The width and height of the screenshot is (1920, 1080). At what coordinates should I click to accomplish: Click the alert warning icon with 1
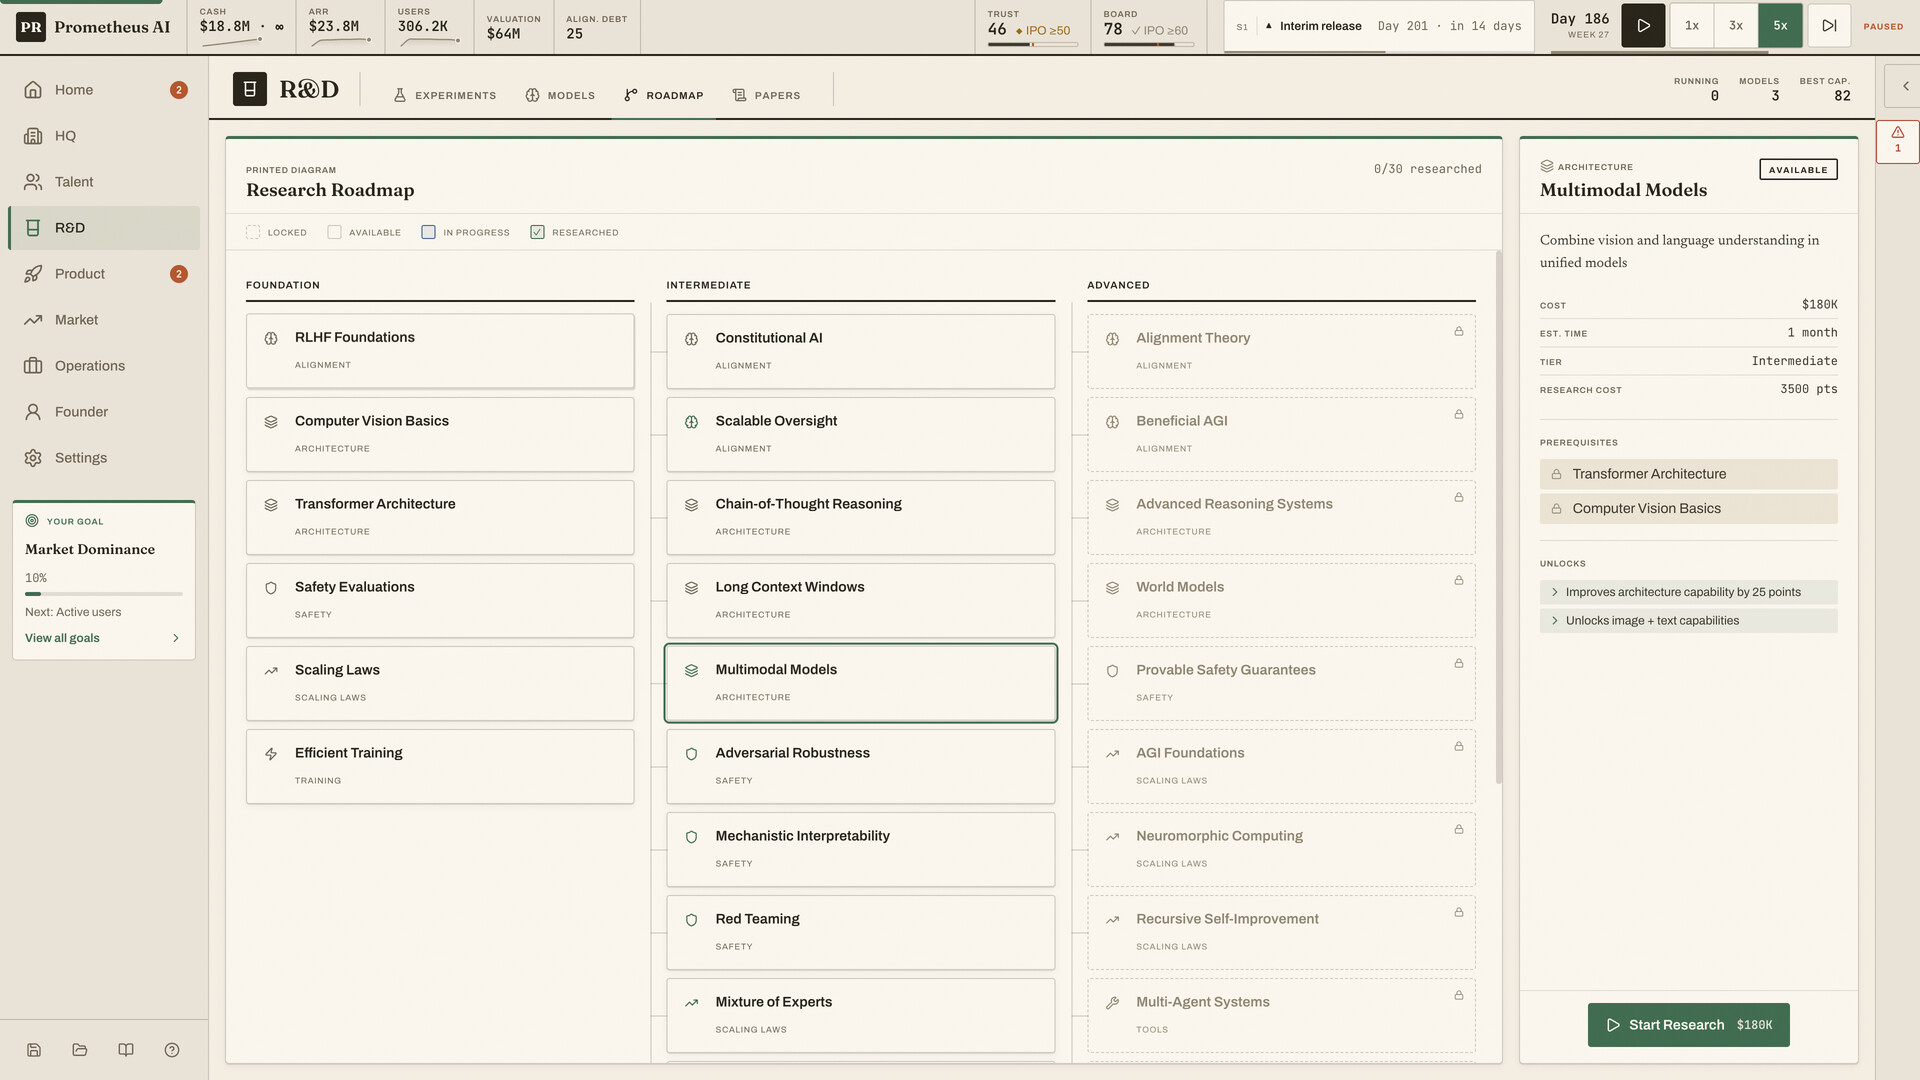pos(1897,140)
